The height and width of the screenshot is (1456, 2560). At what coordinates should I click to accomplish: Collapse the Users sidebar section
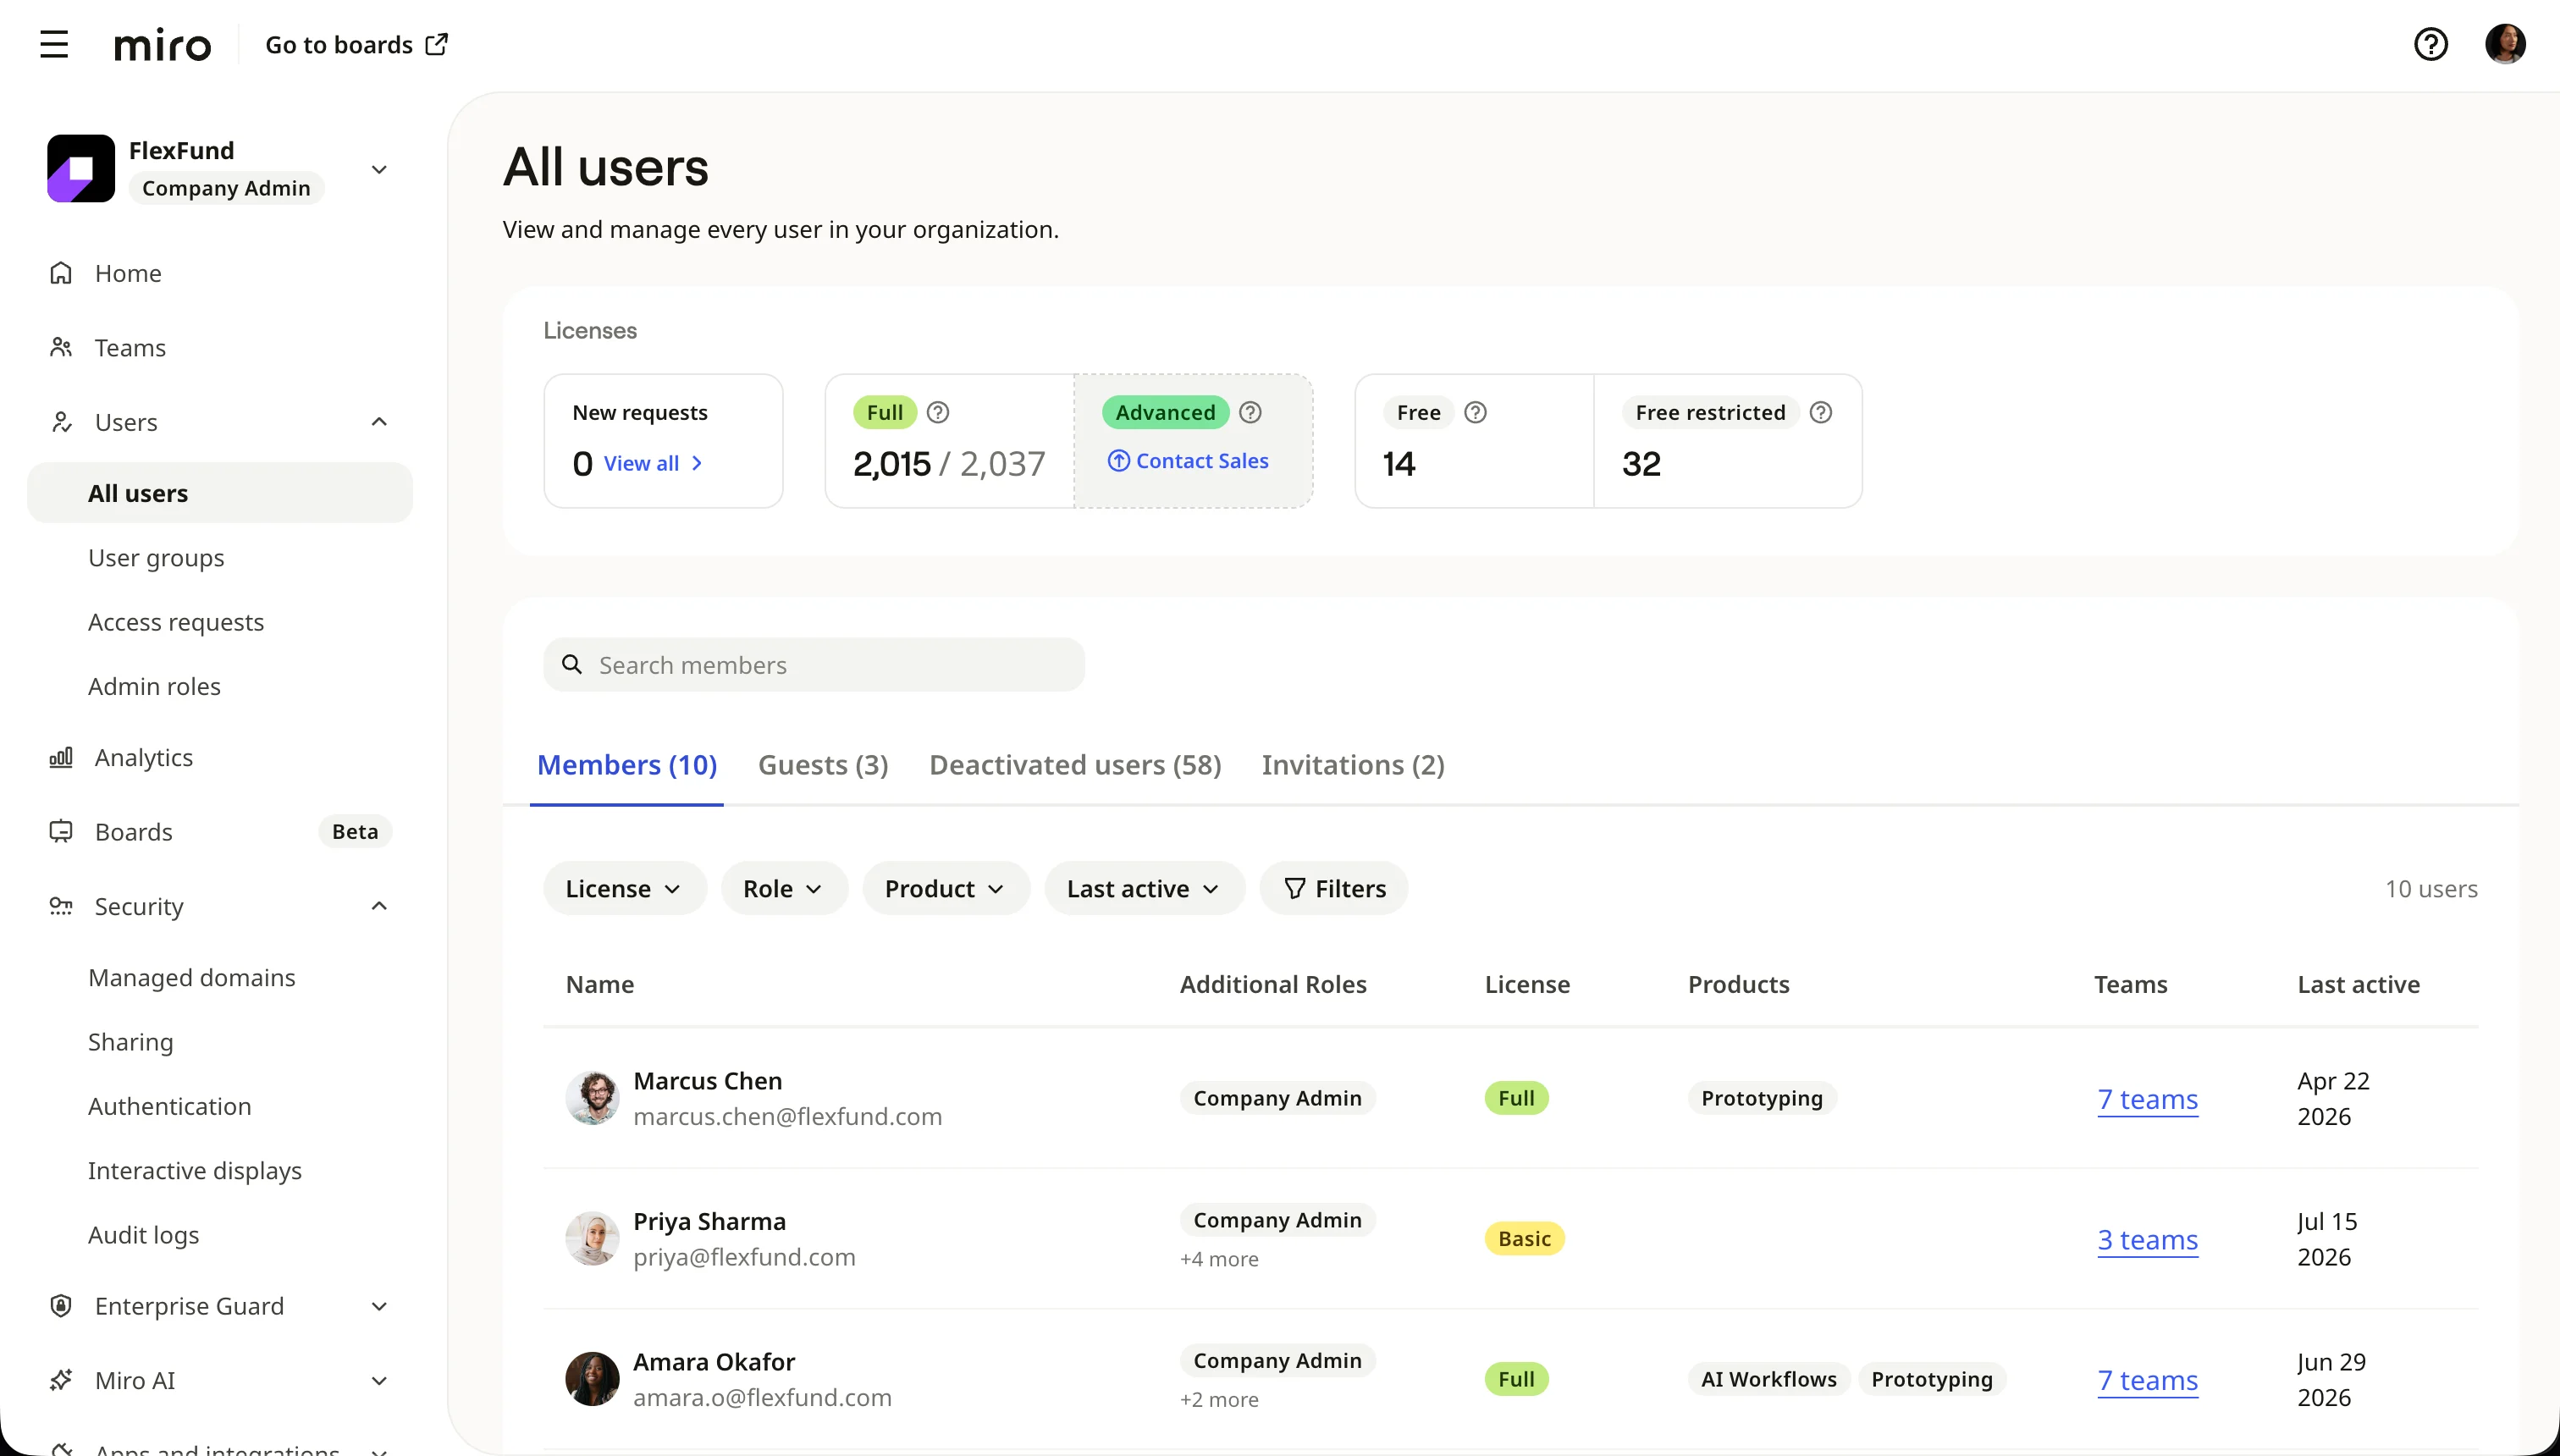[x=379, y=421]
